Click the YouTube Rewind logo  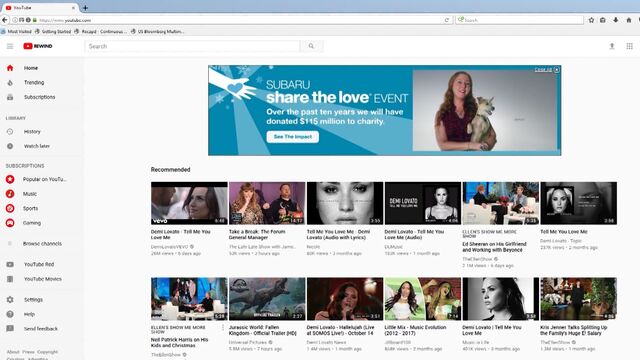tap(38, 46)
